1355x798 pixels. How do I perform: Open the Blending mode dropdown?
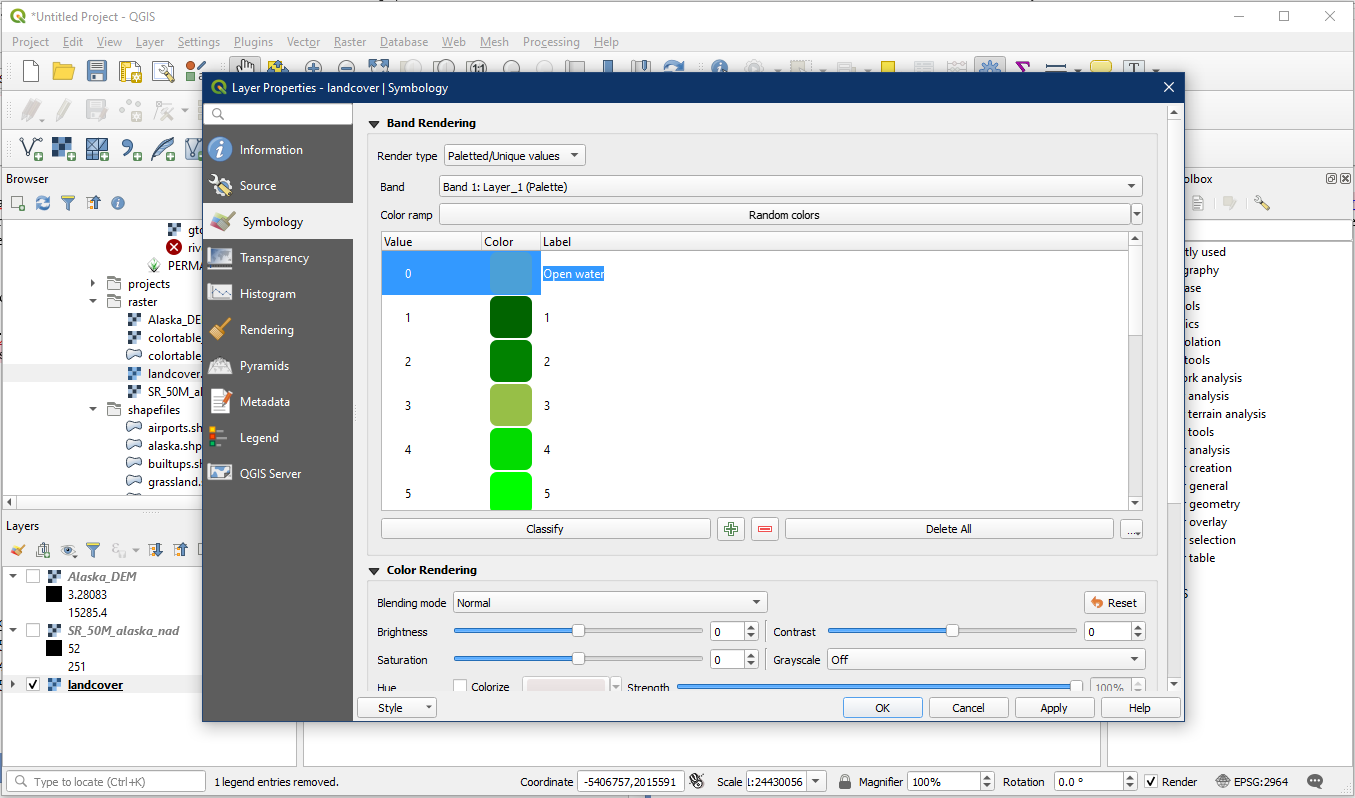tap(609, 603)
